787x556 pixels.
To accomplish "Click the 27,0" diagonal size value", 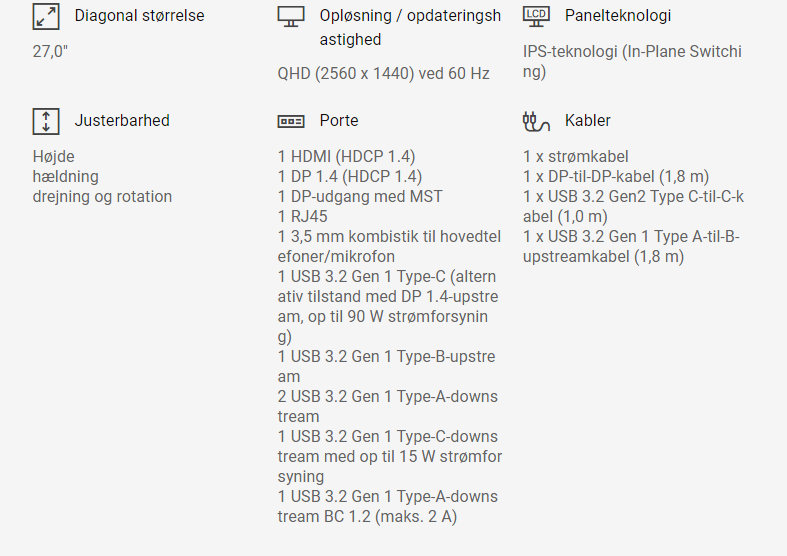I will (51, 51).
